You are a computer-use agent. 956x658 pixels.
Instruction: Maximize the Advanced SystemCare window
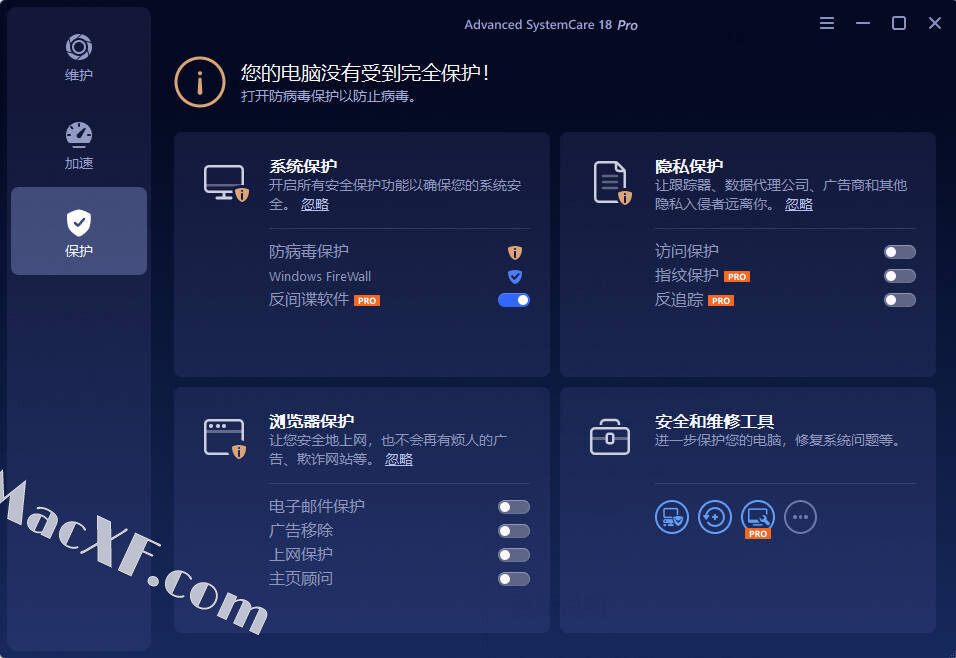click(899, 23)
